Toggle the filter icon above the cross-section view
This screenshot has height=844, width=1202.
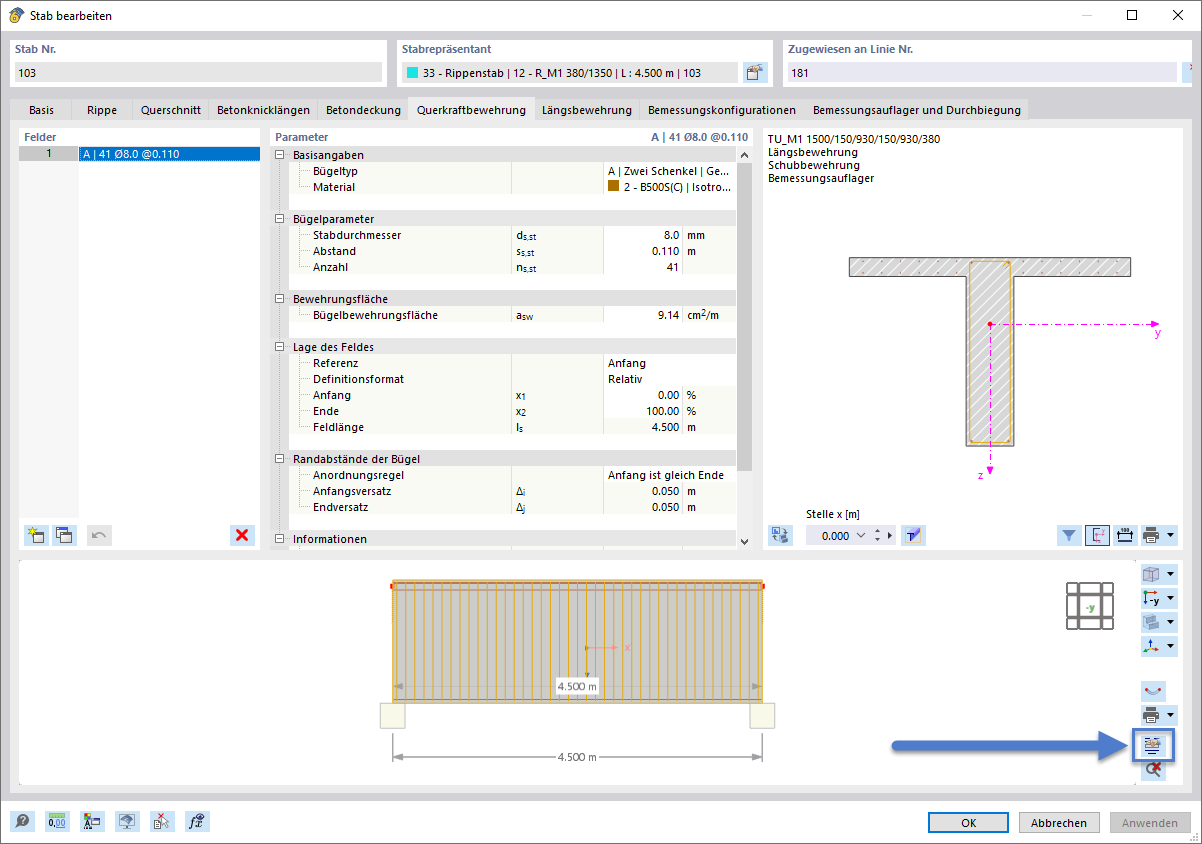click(x=1069, y=535)
